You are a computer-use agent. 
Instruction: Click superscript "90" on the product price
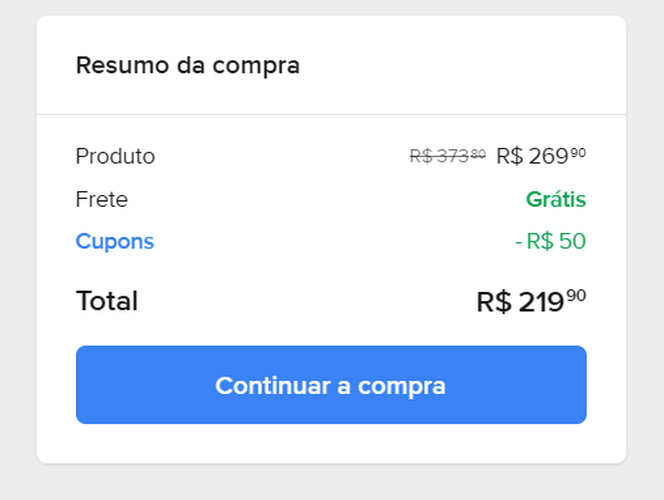point(578,152)
